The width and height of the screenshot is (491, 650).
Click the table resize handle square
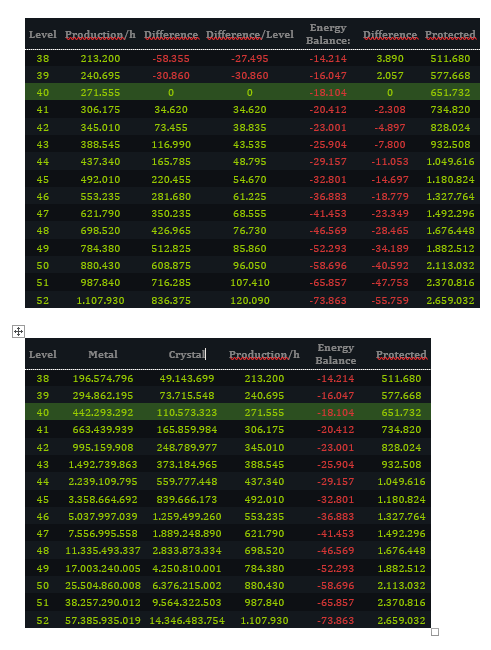435,632
